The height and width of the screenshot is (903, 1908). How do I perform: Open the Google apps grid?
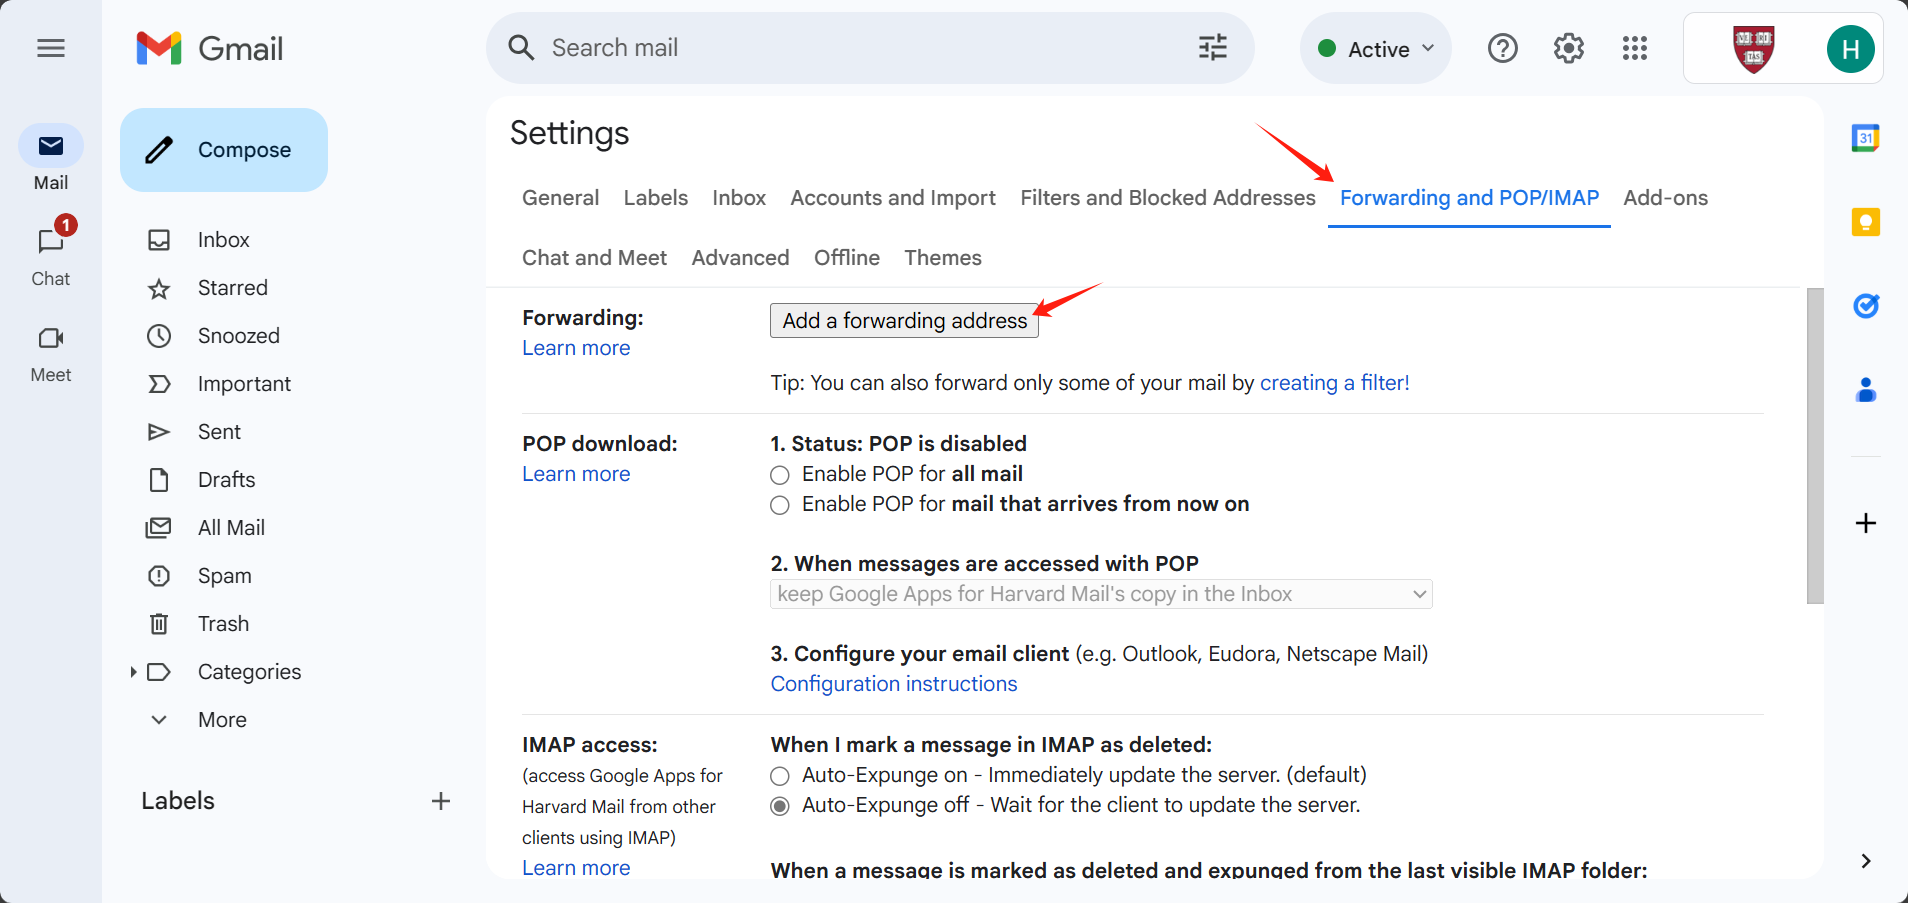pos(1634,48)
